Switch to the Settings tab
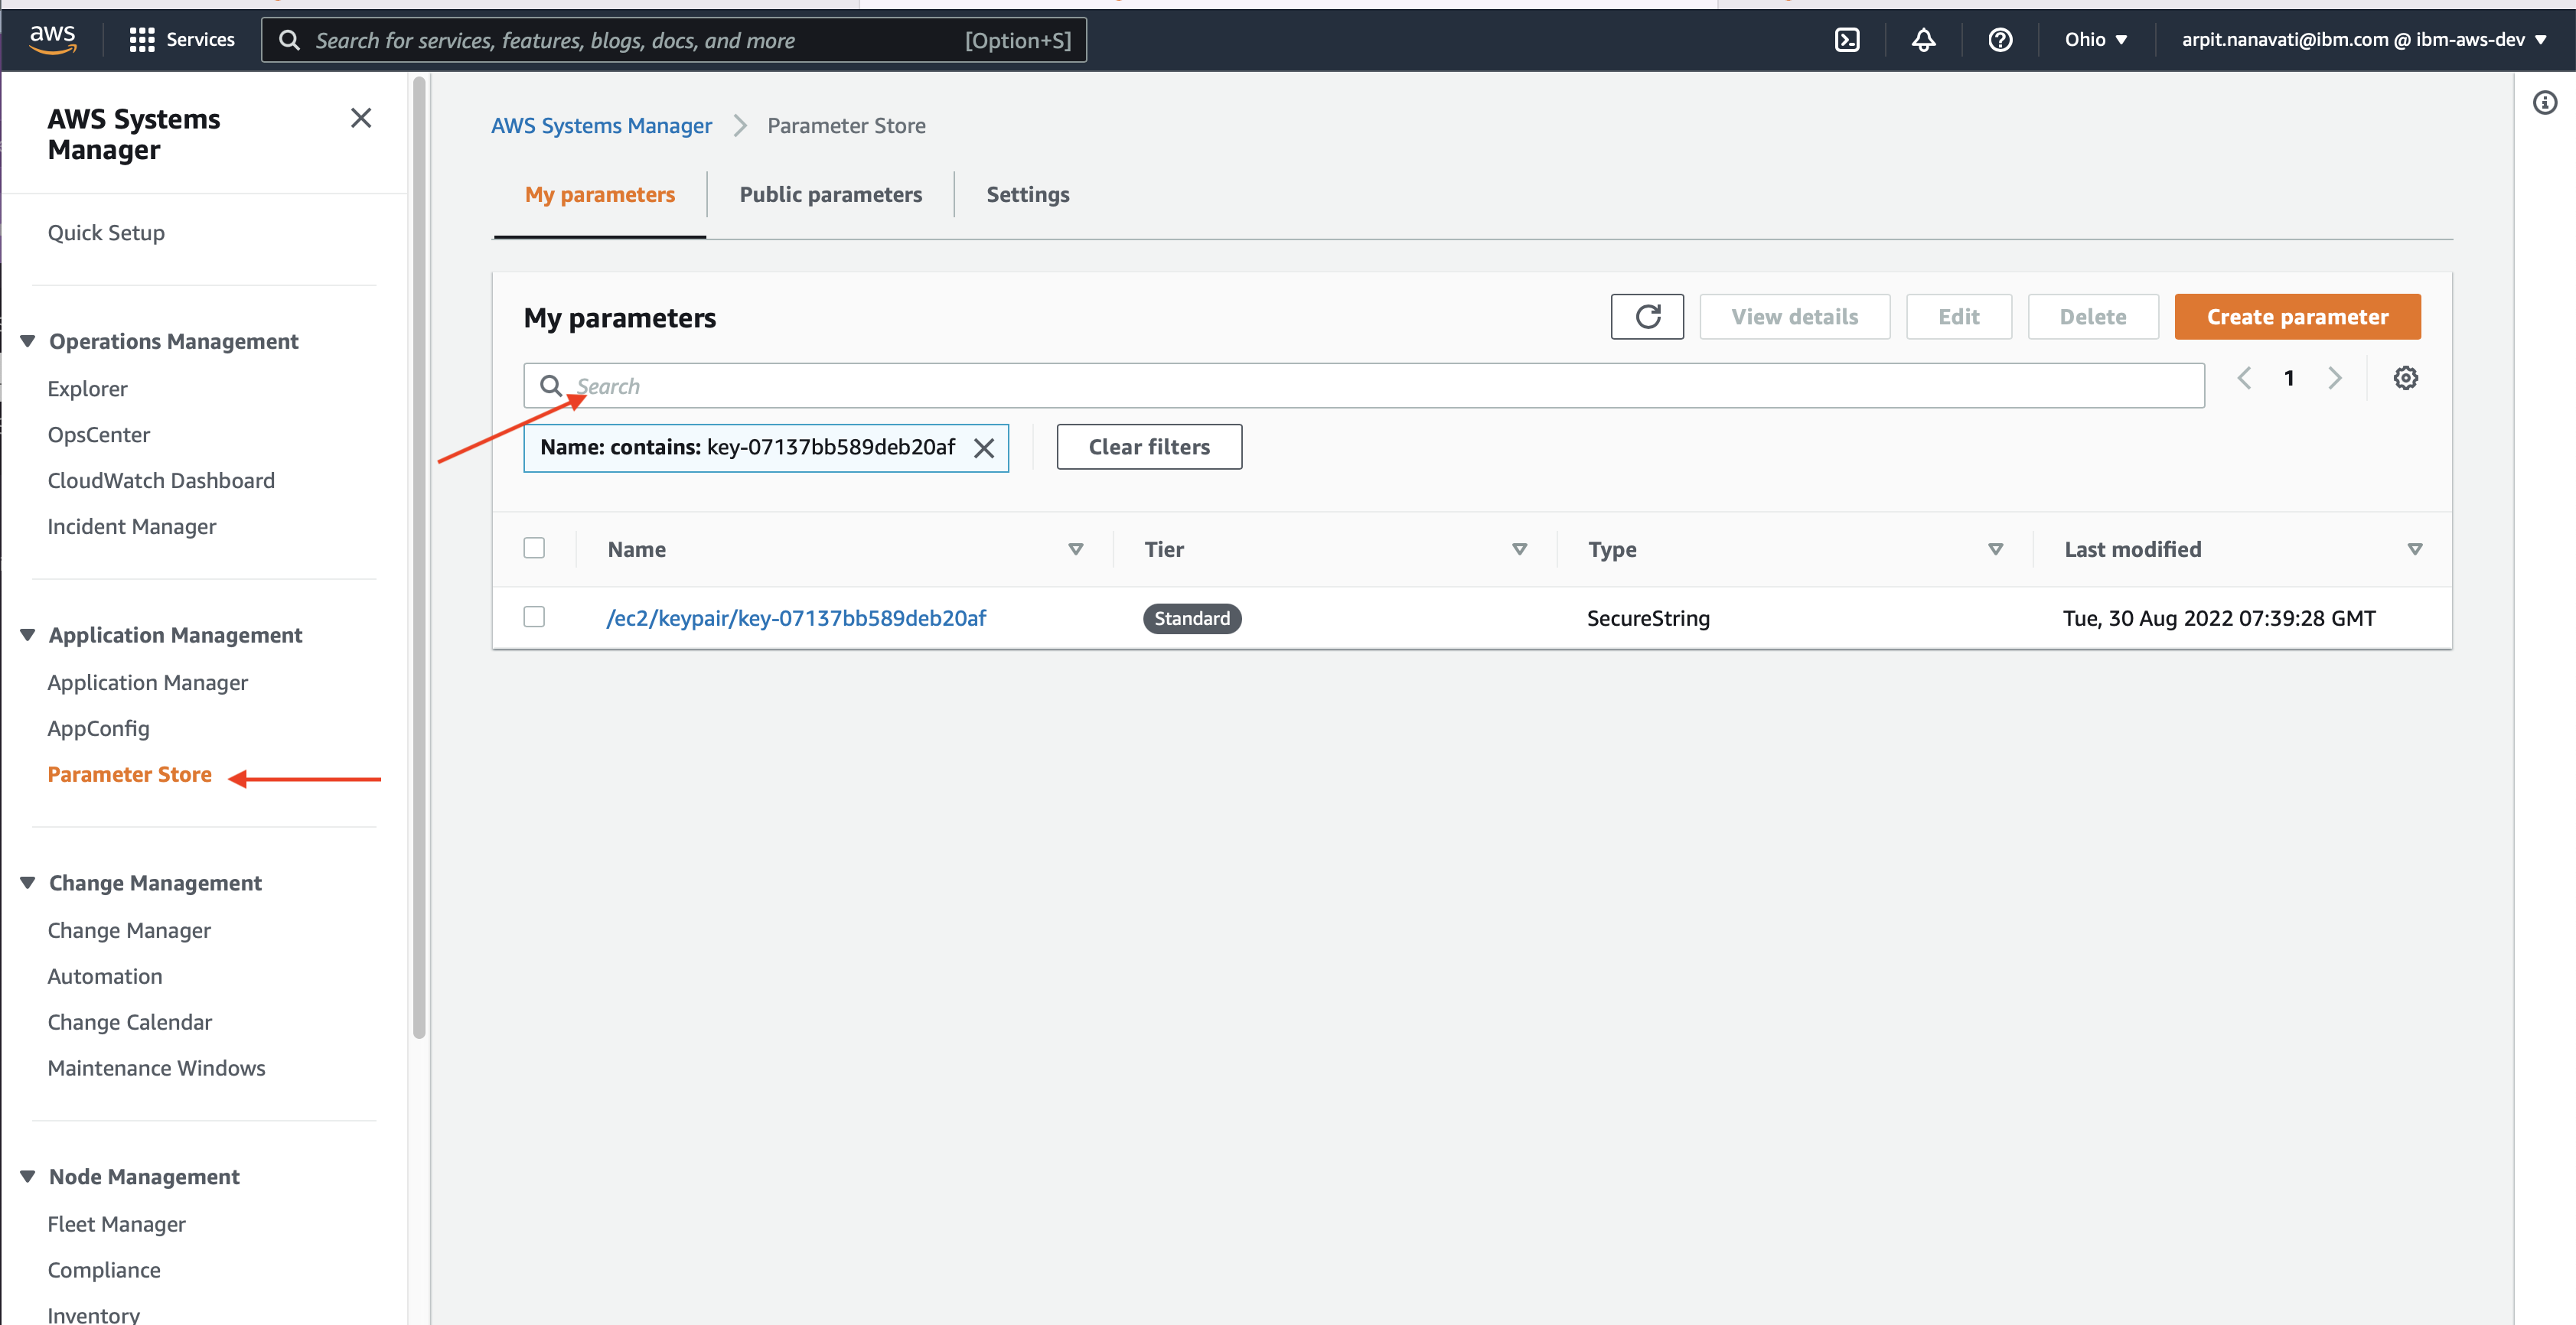 click(x=1028, y=194)
